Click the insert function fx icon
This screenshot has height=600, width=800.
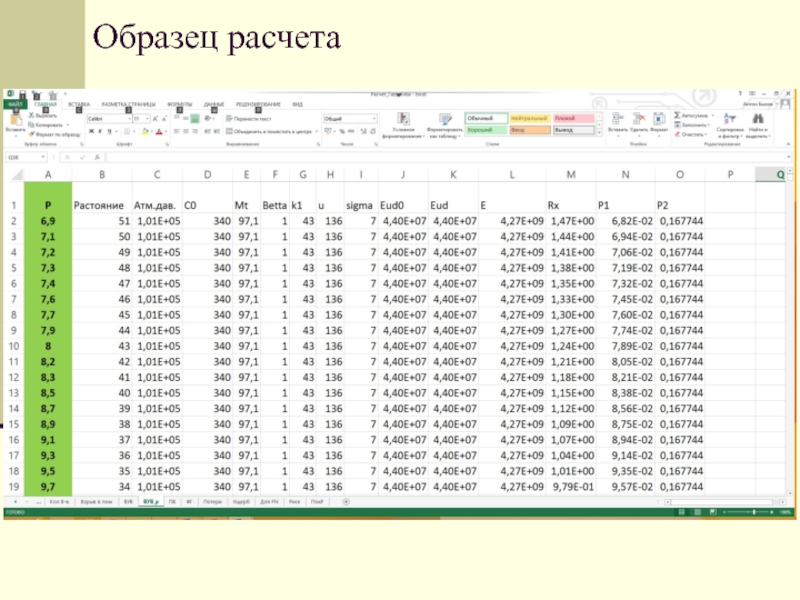pos(97,157)
